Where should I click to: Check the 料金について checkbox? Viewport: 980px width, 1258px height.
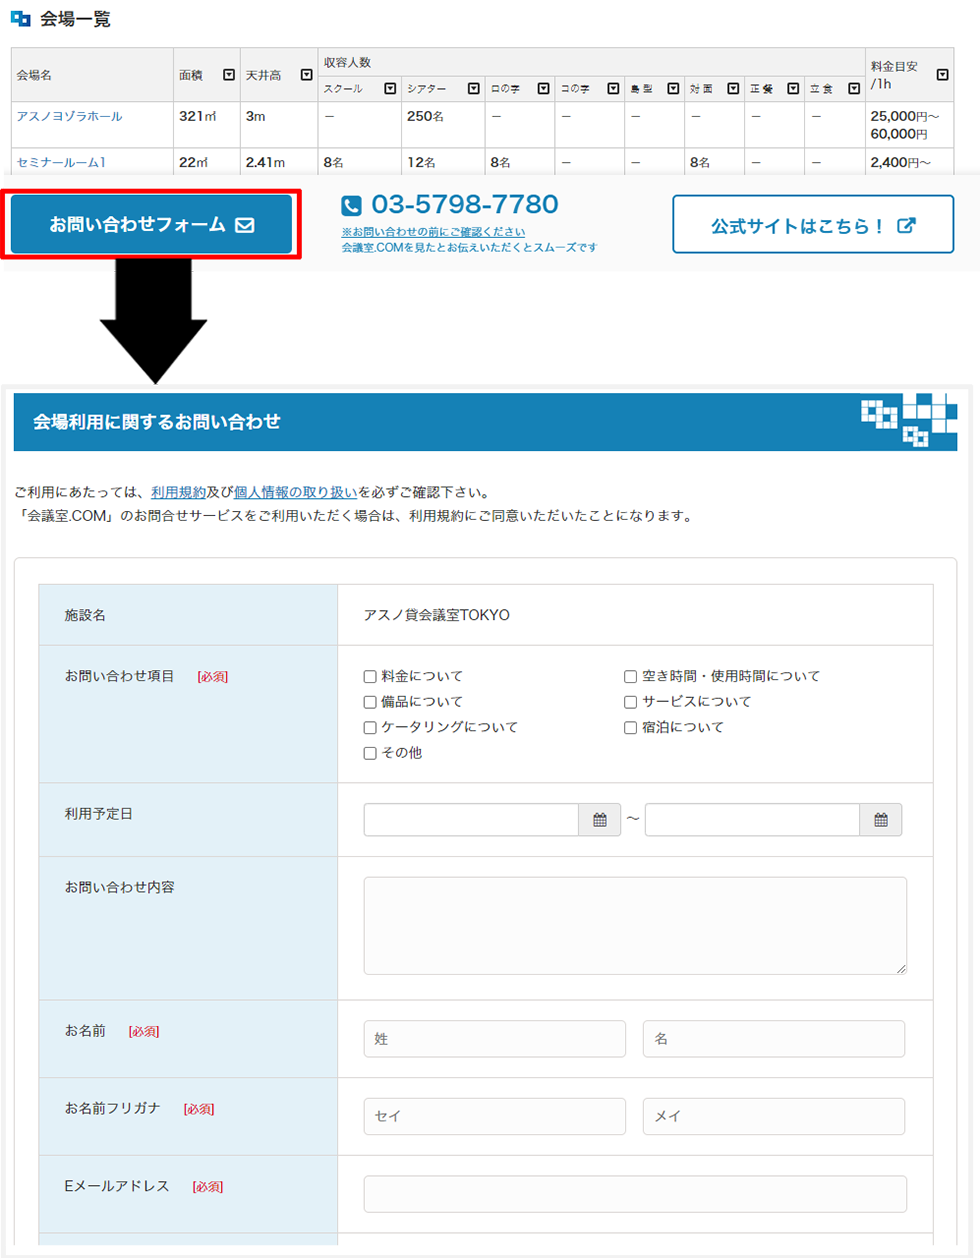click(370, 677)
